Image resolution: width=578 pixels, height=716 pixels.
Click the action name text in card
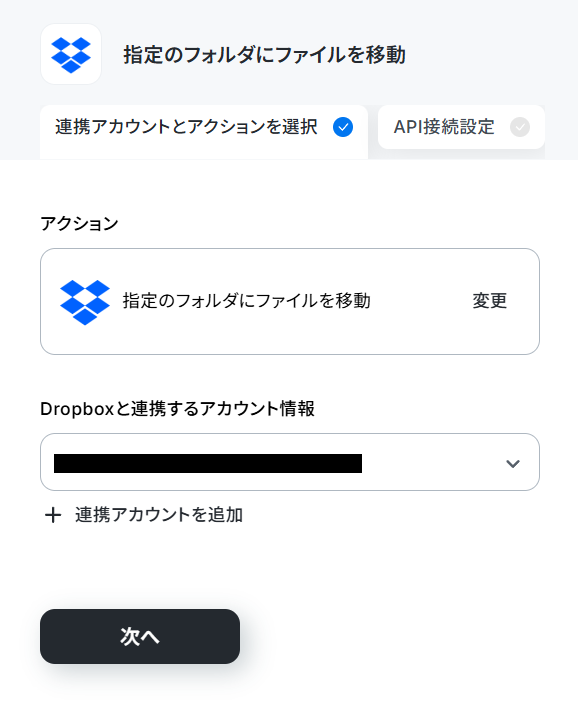click(247, 301)
